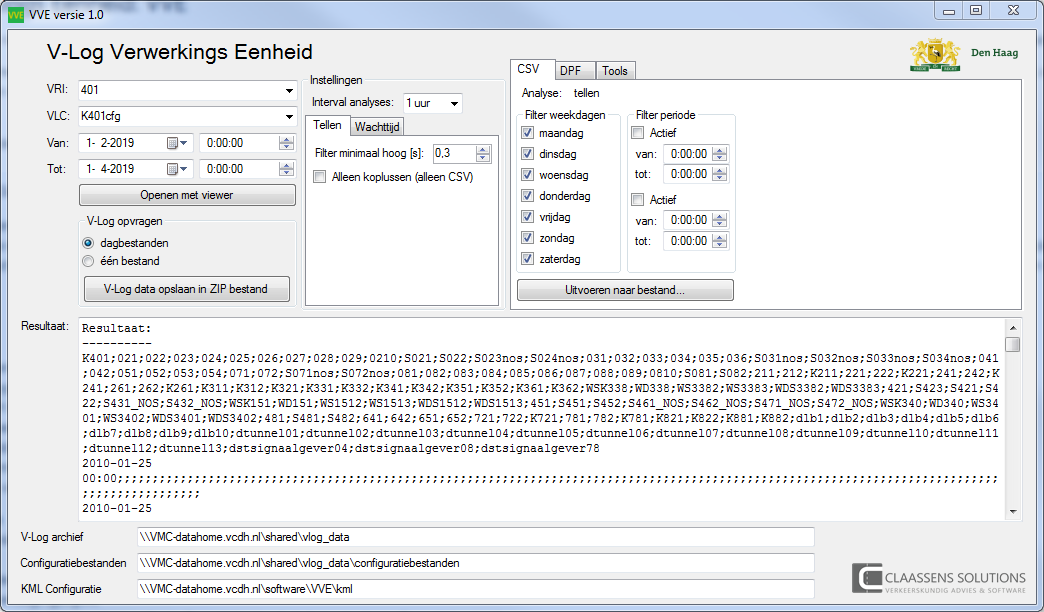
Task: Click V-Log data opslaan in ZIP bestand
Action: click(x=186, y=289)
